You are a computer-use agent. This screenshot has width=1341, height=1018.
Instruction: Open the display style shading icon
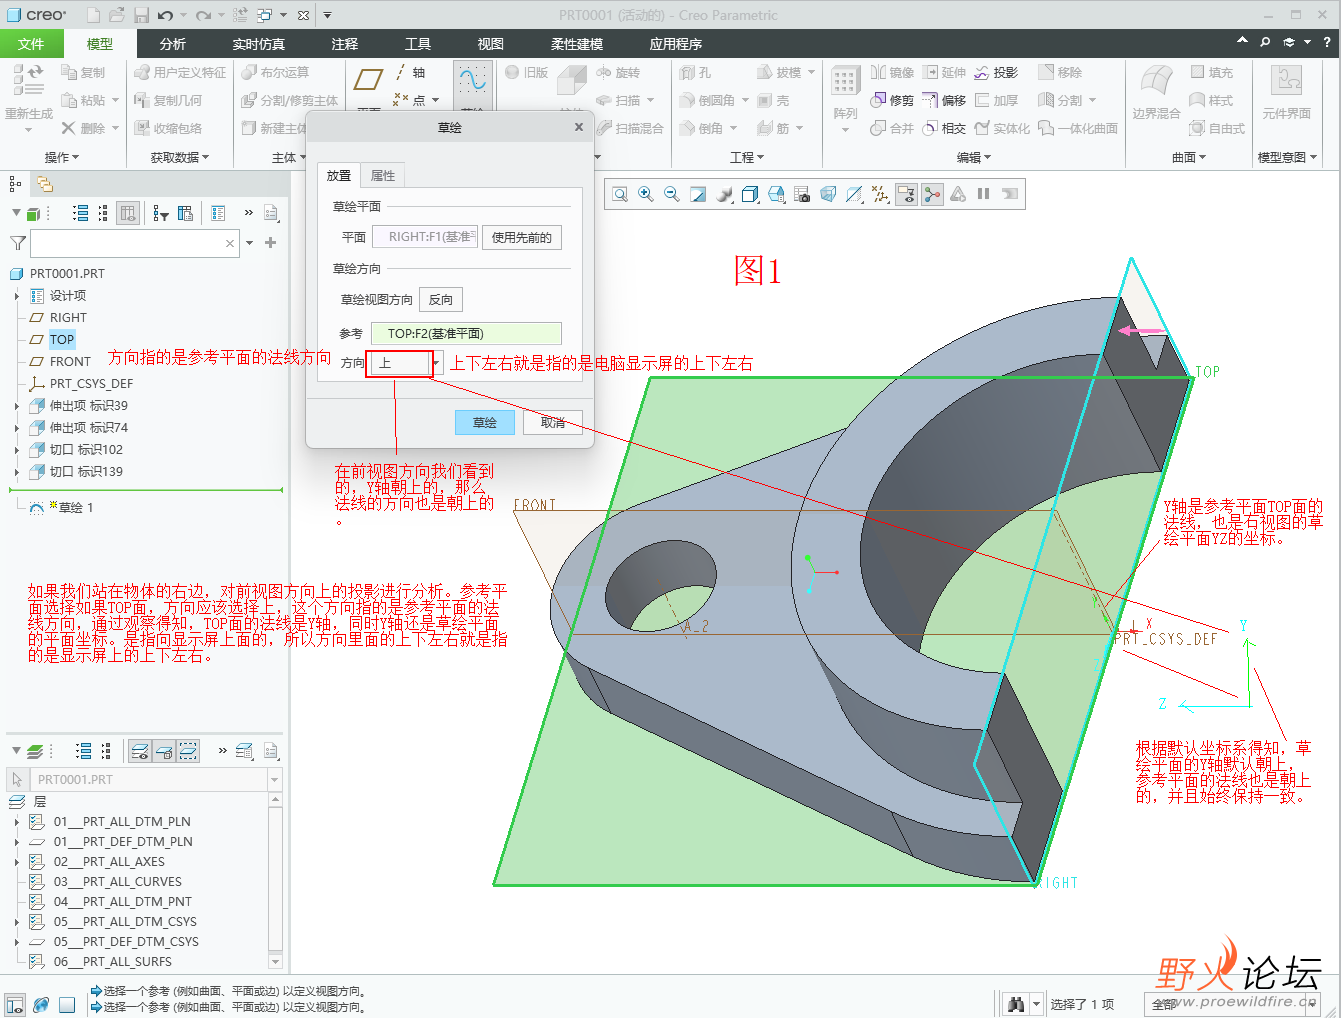pyautogui.click(x=724, y=194)
